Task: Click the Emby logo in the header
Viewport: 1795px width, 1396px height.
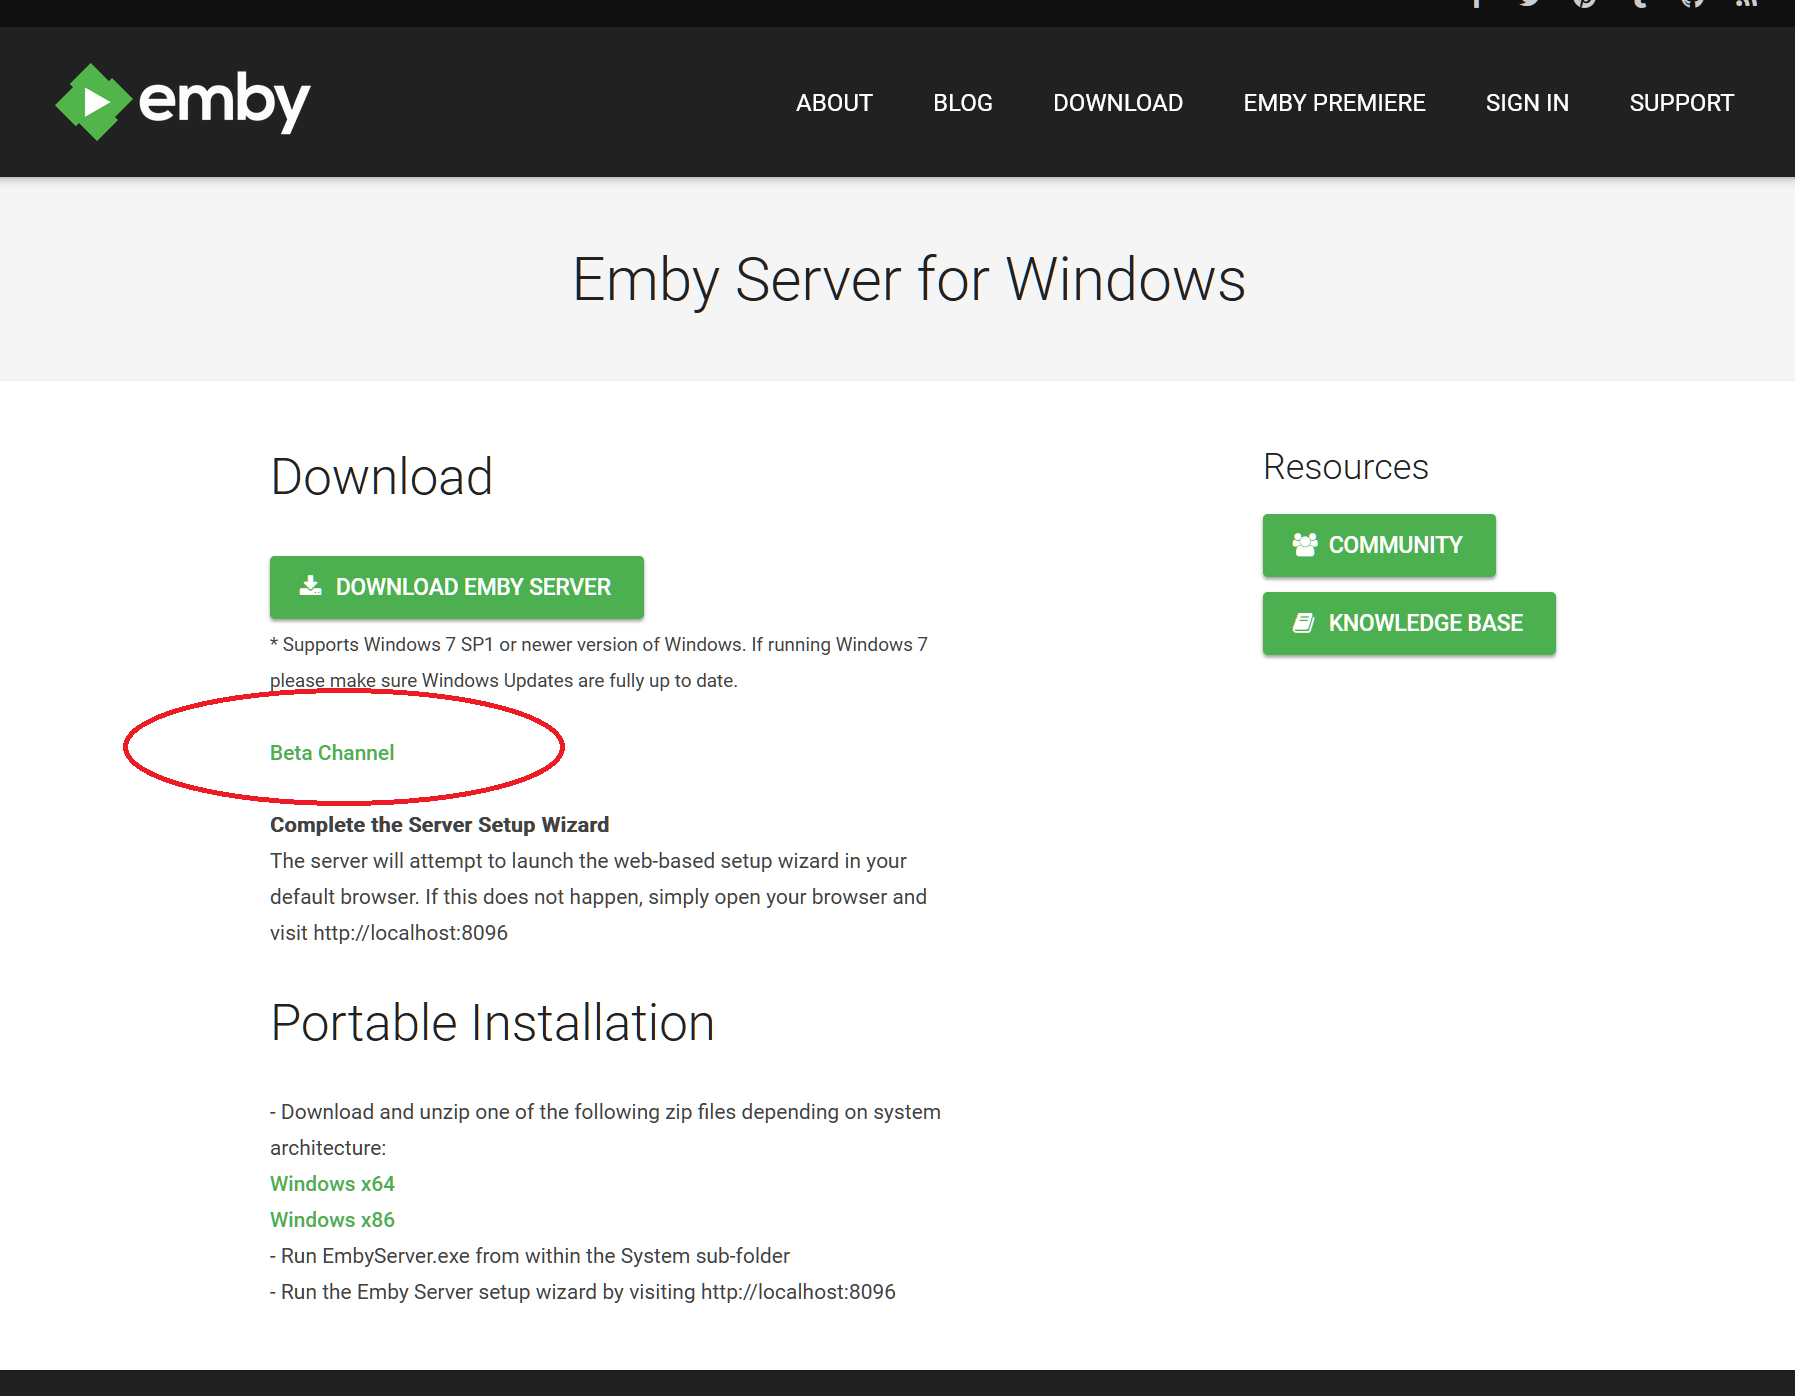Action: tap(183, 102)
